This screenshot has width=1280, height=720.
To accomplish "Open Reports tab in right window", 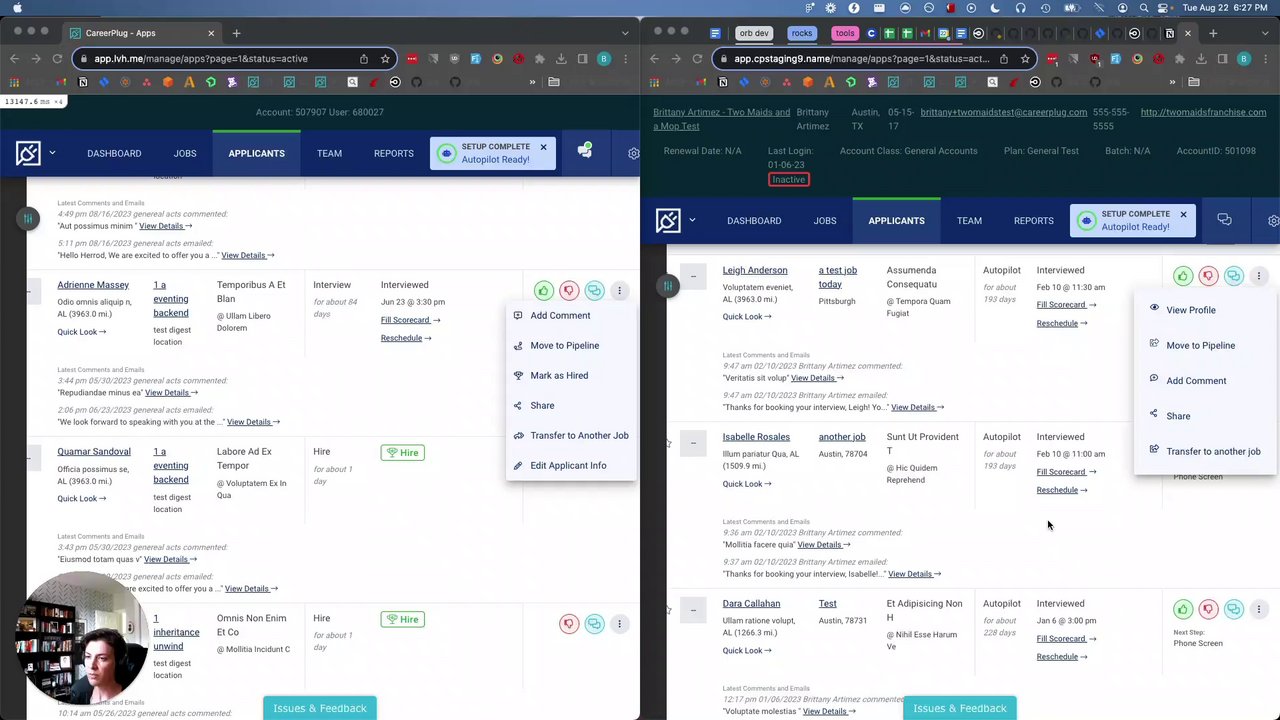I will (x=1033, y=220).
